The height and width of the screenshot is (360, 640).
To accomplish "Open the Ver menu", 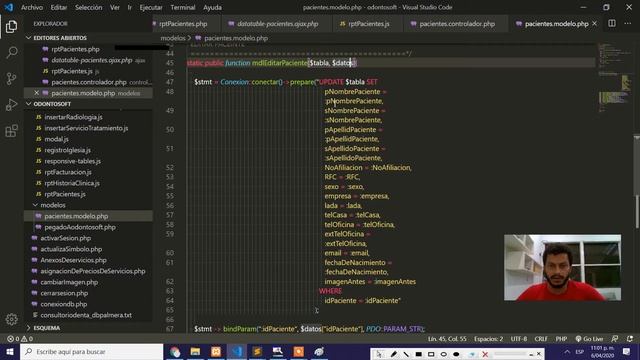I will 115,7.
